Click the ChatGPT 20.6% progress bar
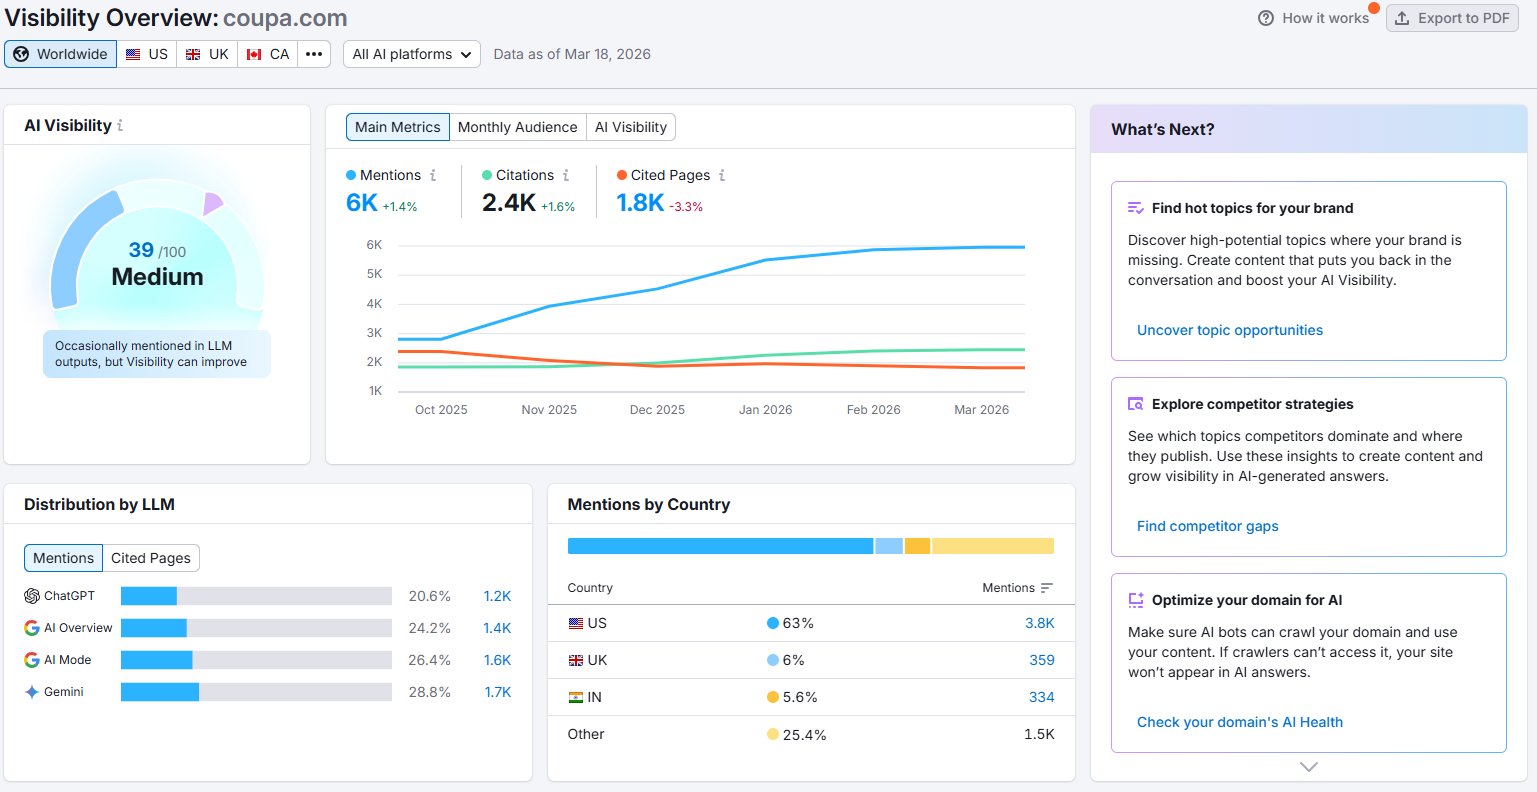 pos(256,596)
